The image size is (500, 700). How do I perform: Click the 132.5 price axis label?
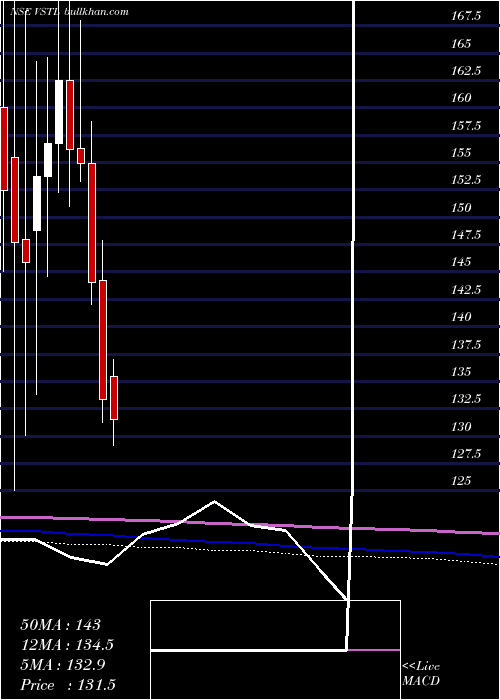coord(466,399)
